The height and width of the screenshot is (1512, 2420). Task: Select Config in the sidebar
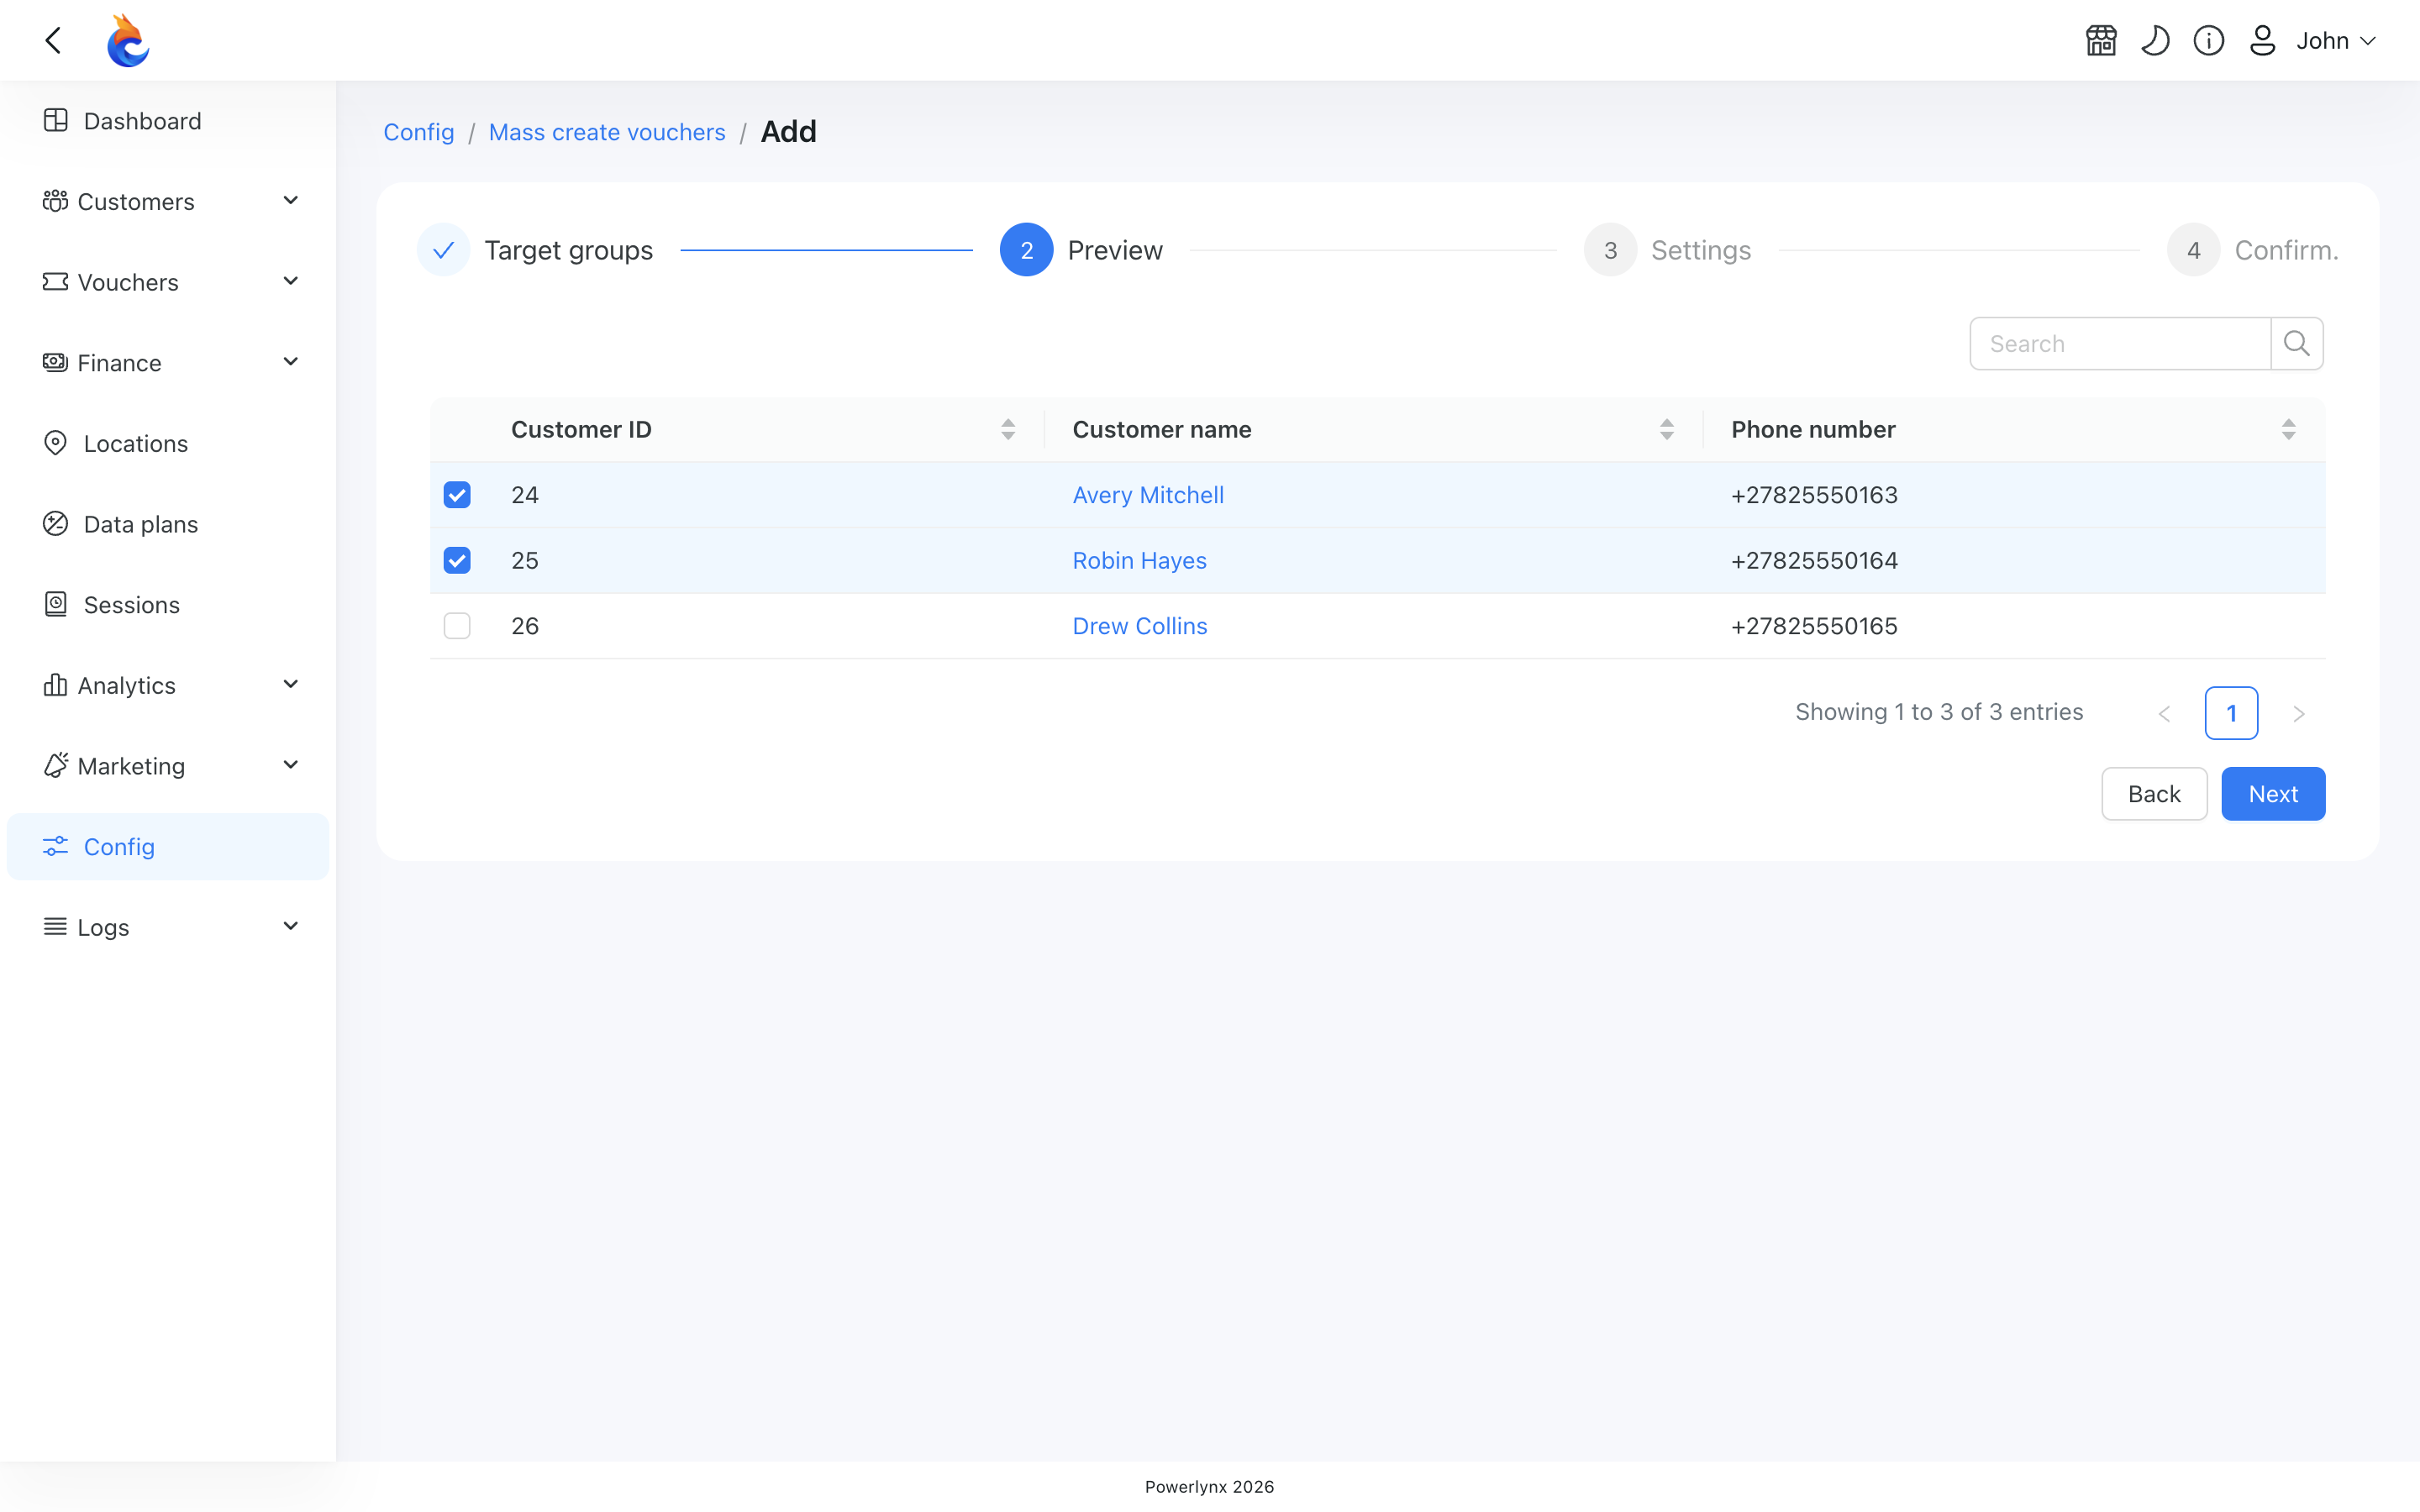click(168, 847)
